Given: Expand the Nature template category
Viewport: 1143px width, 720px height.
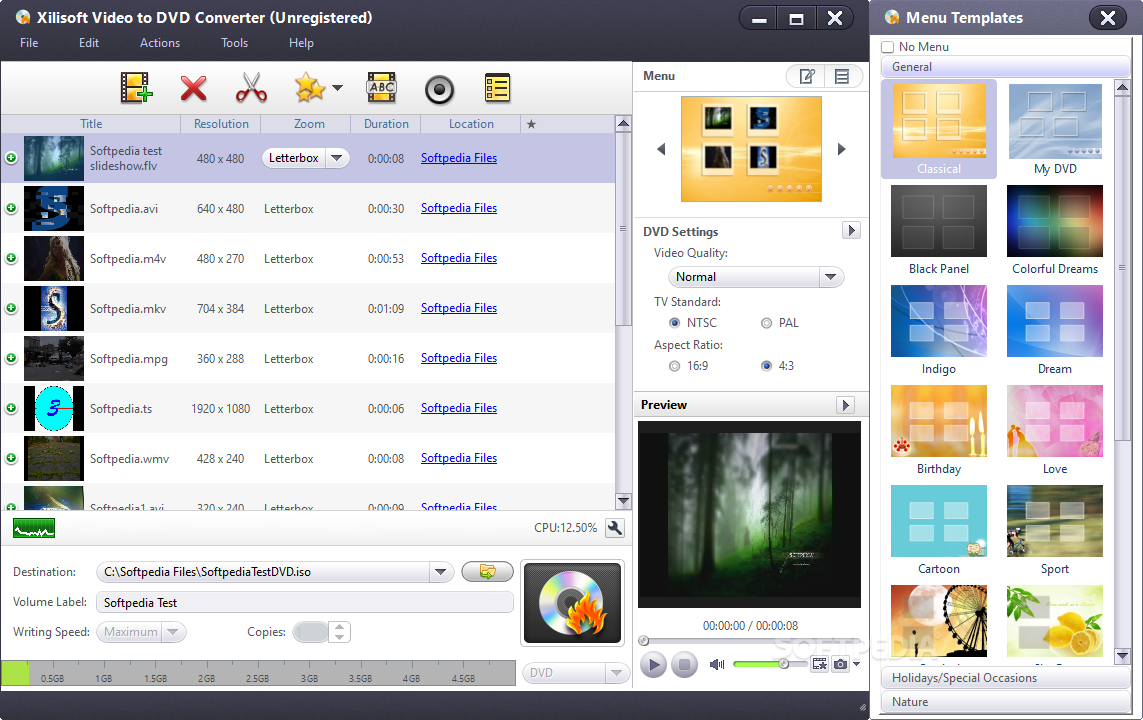Looking at the screenshot, I should [1005, 702].
